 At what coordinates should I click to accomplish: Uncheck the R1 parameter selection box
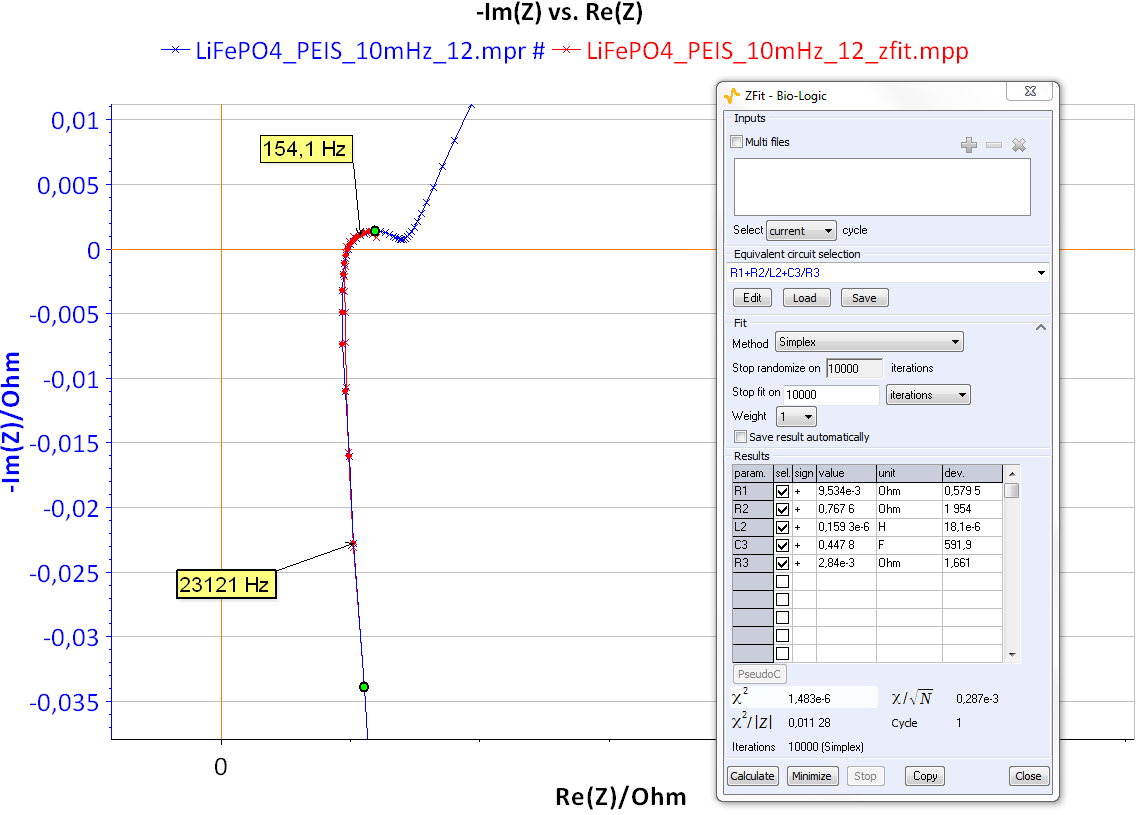click(x=781, y=490)
